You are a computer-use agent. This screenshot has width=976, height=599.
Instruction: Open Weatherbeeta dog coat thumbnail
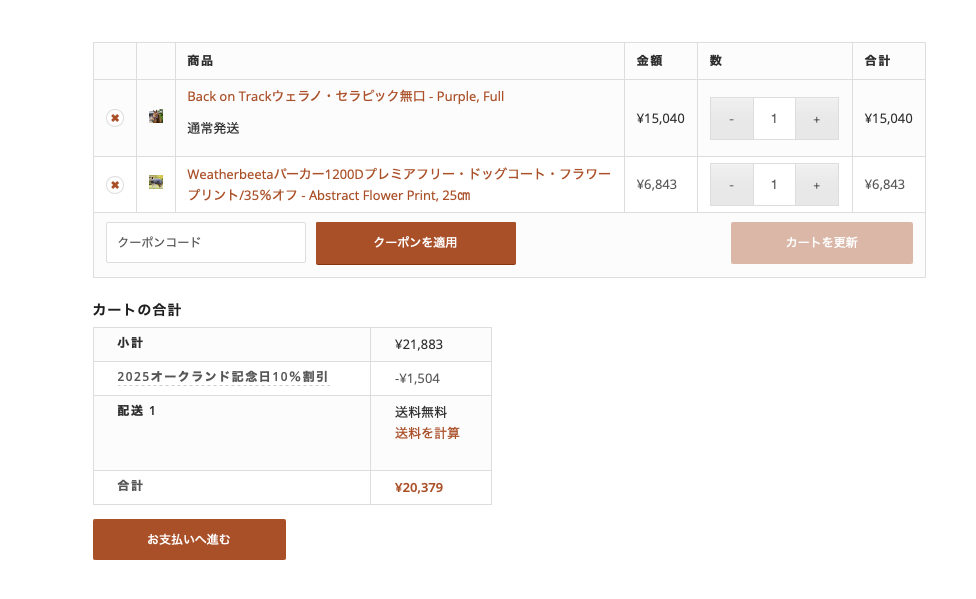[x=156, y=183]
